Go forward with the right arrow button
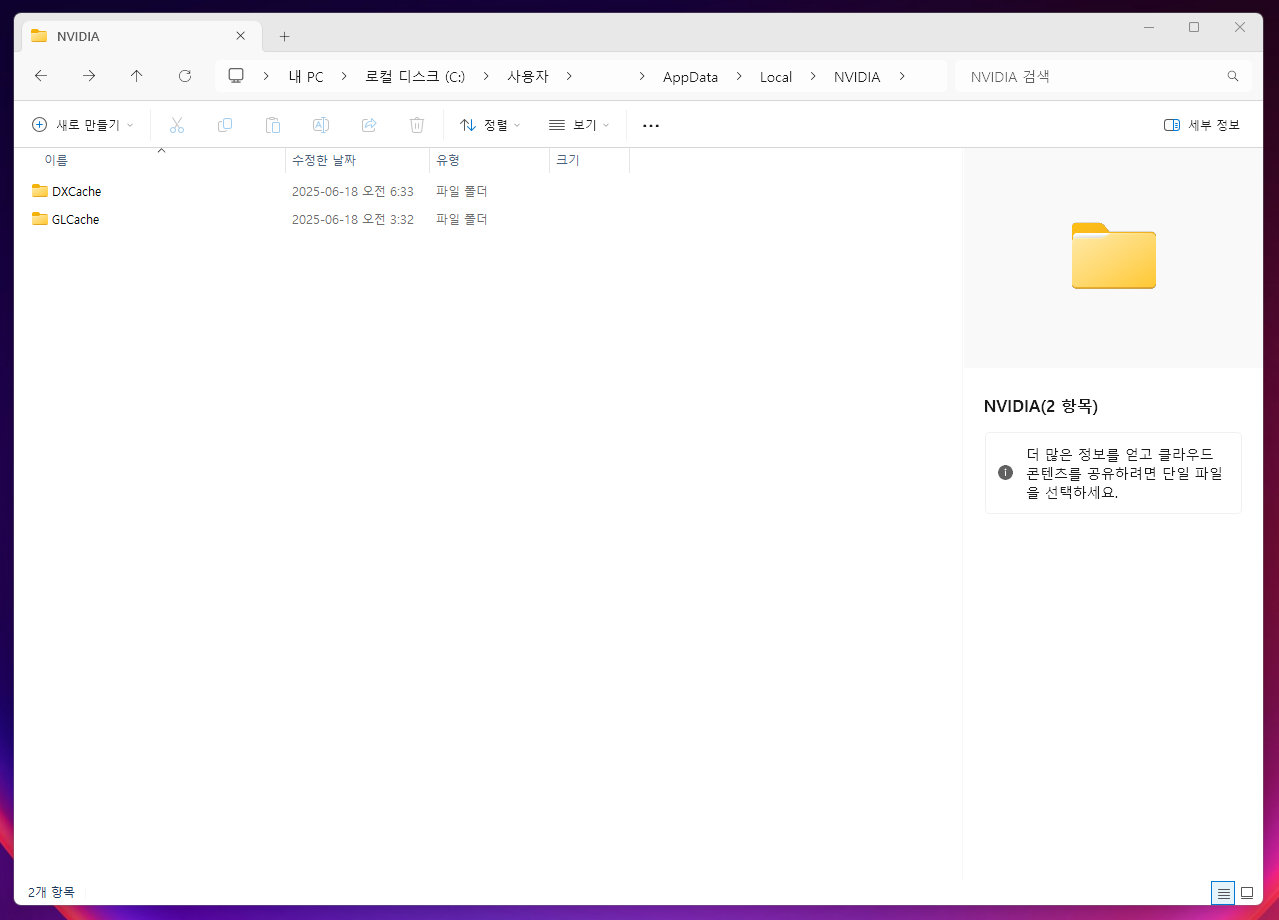Screen dimensions: 1279x920 [x=89, y=76]
